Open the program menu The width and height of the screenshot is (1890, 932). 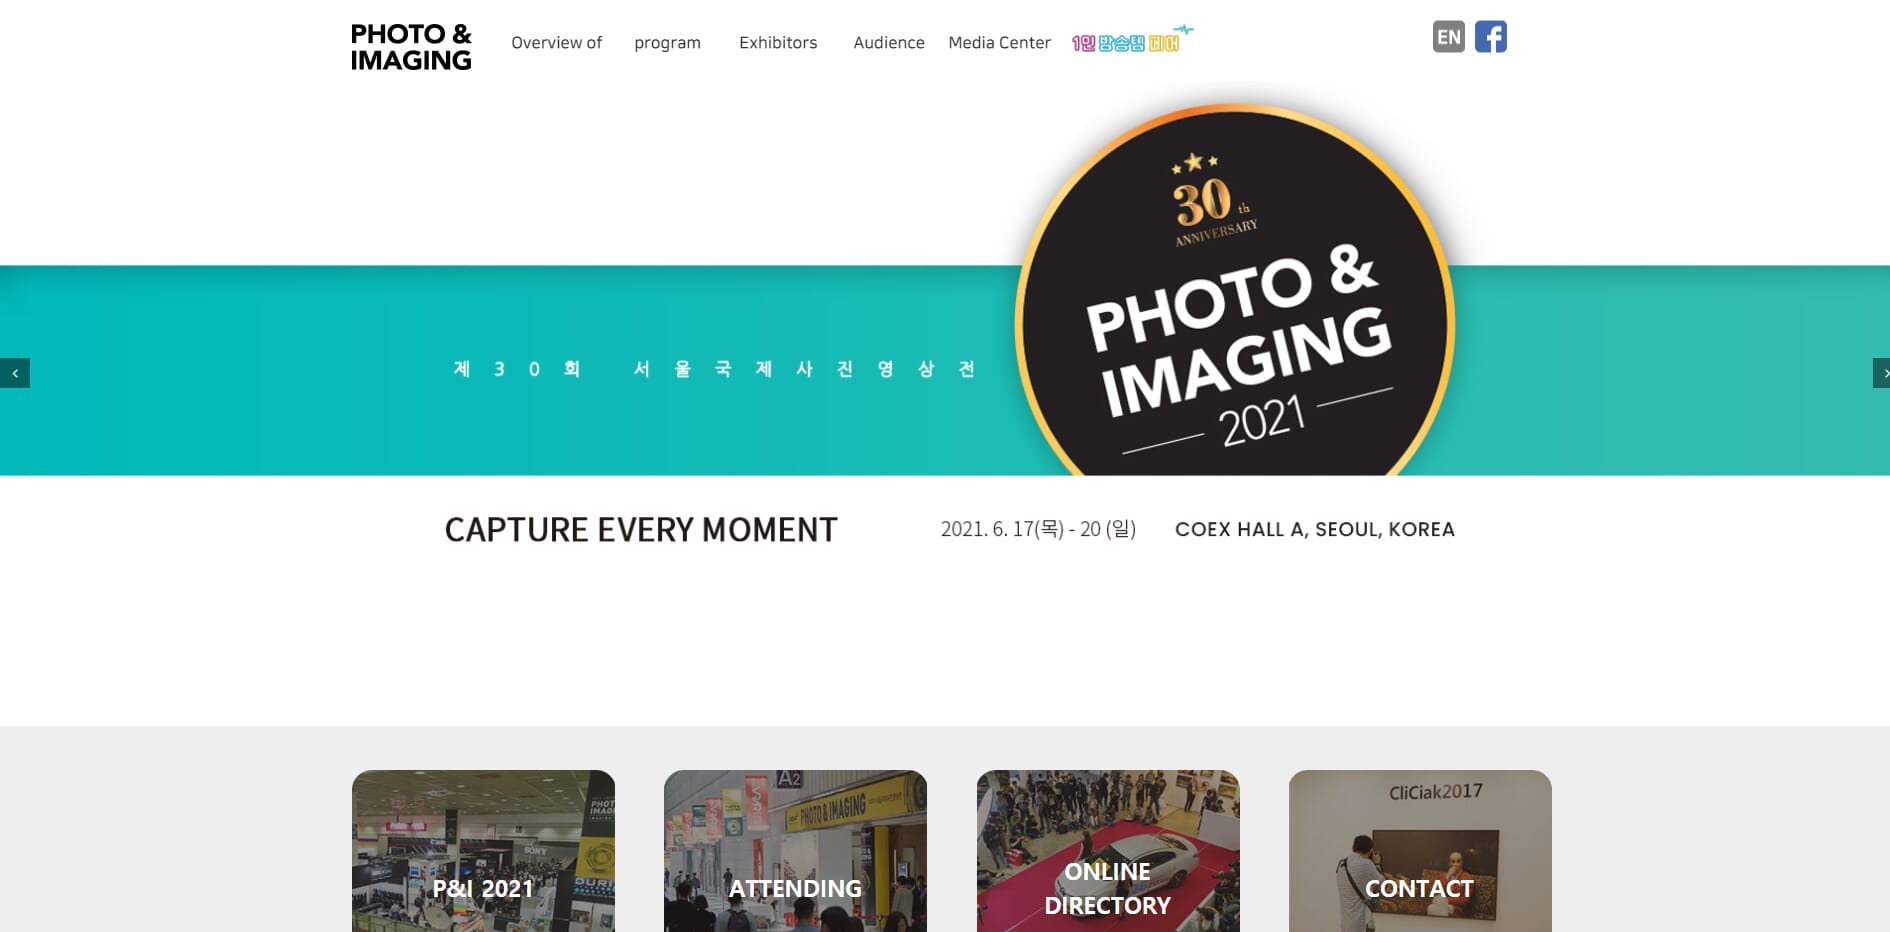pyautogui.click(x=667, y=43)
